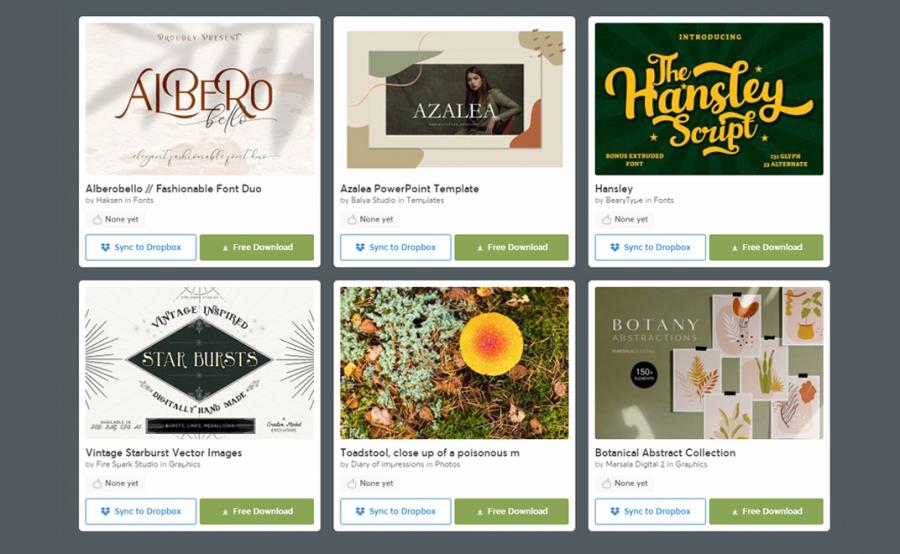
Task: Click Dropbox icon on the Alberobello card
Action: (x=105, y=247)
